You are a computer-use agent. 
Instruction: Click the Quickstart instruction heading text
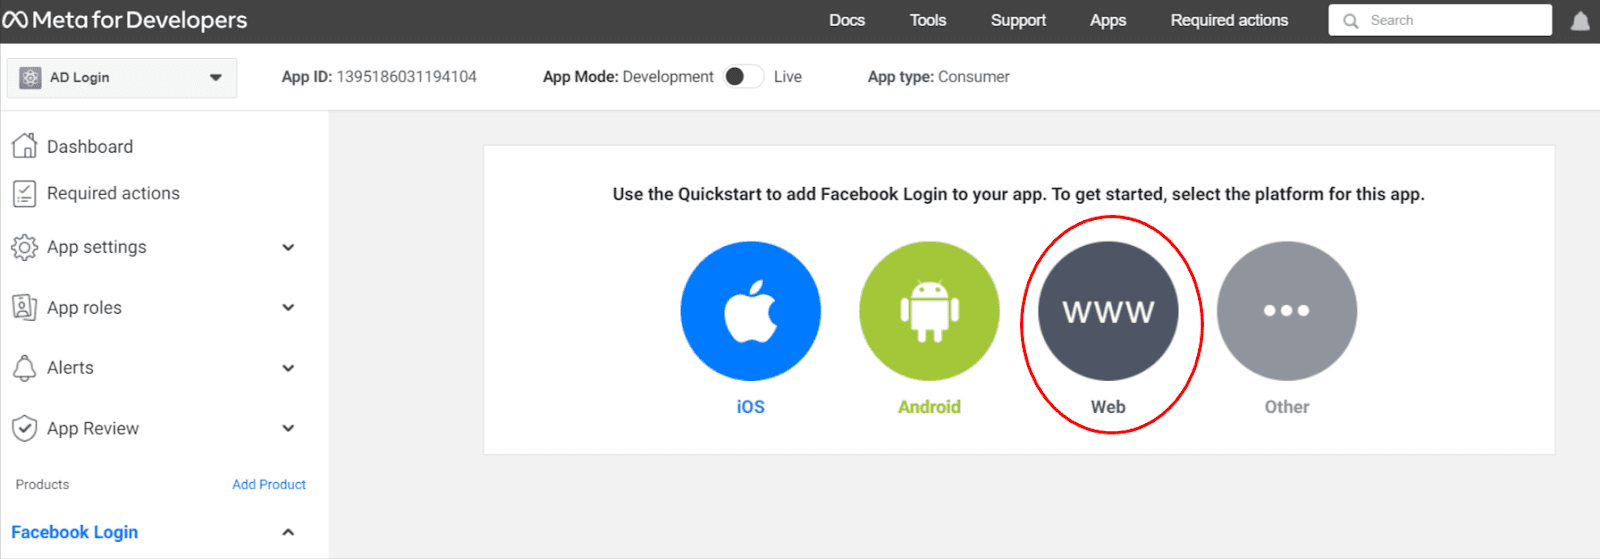(1018, 194)
